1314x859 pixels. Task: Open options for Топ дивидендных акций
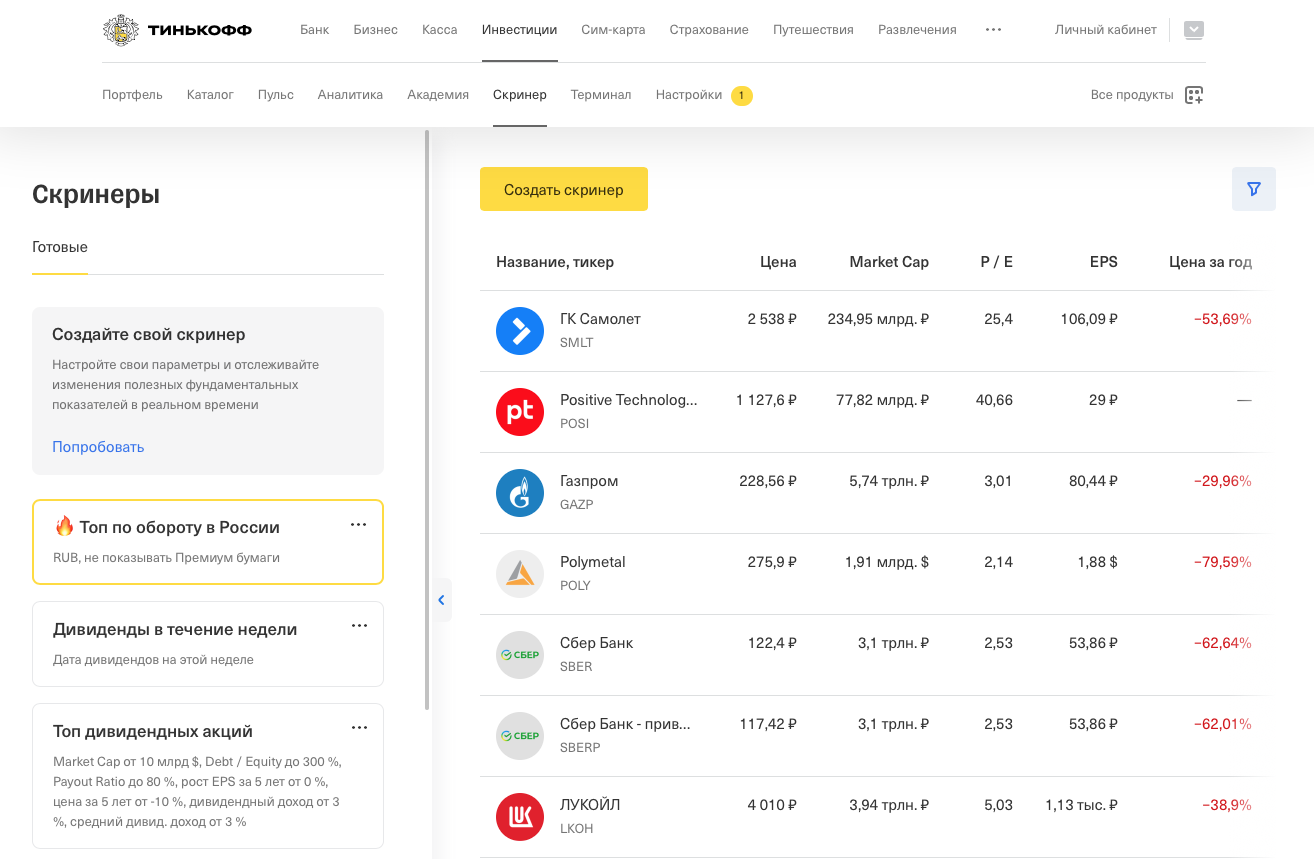[359, 728]
